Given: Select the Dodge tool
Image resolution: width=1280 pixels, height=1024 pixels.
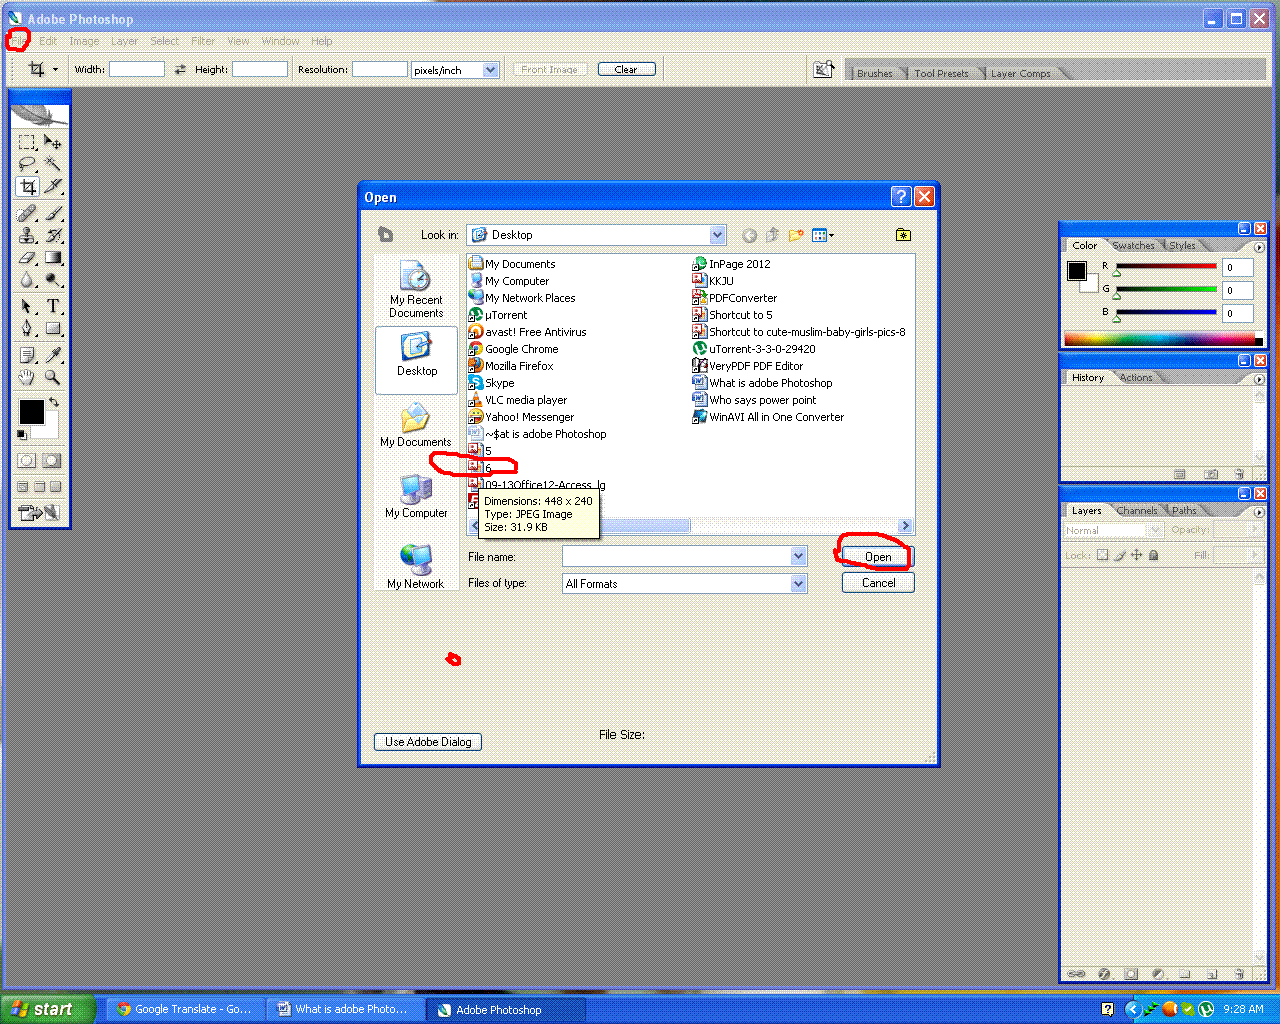Looking at the screenshot, I should point(52,280).
